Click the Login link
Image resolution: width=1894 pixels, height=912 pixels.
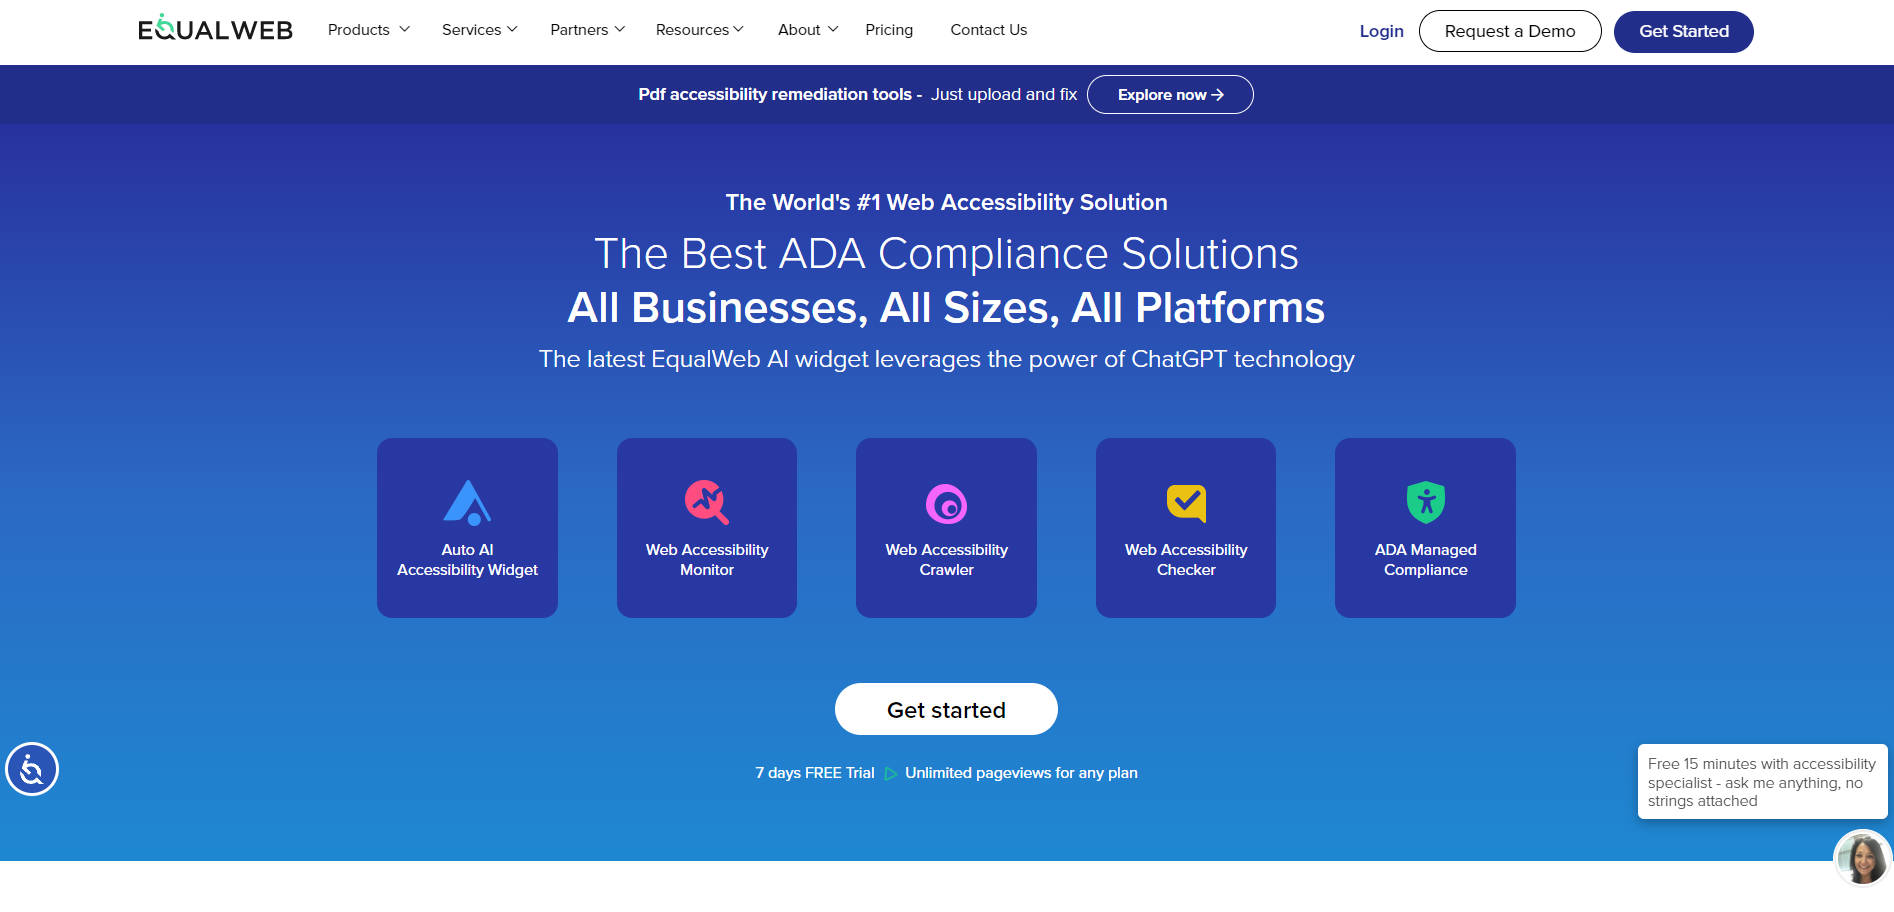pos(1381,31)
